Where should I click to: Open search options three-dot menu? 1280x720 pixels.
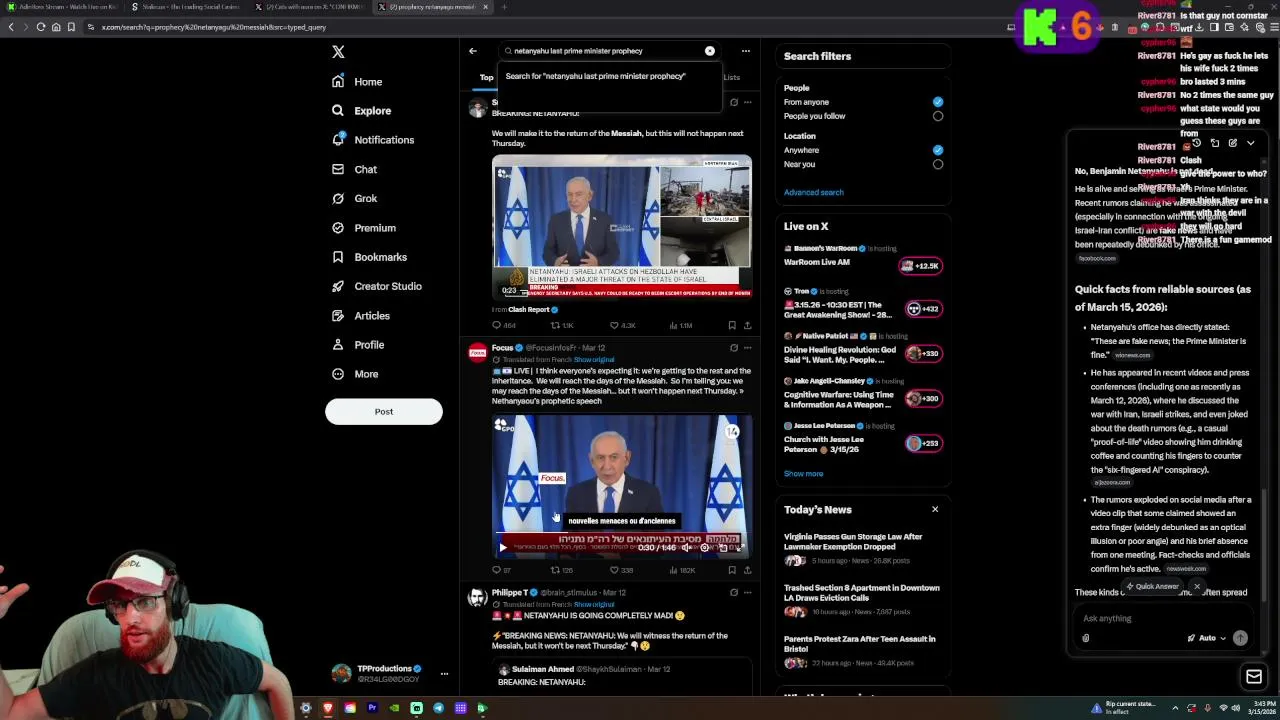(x=745, y=51)
